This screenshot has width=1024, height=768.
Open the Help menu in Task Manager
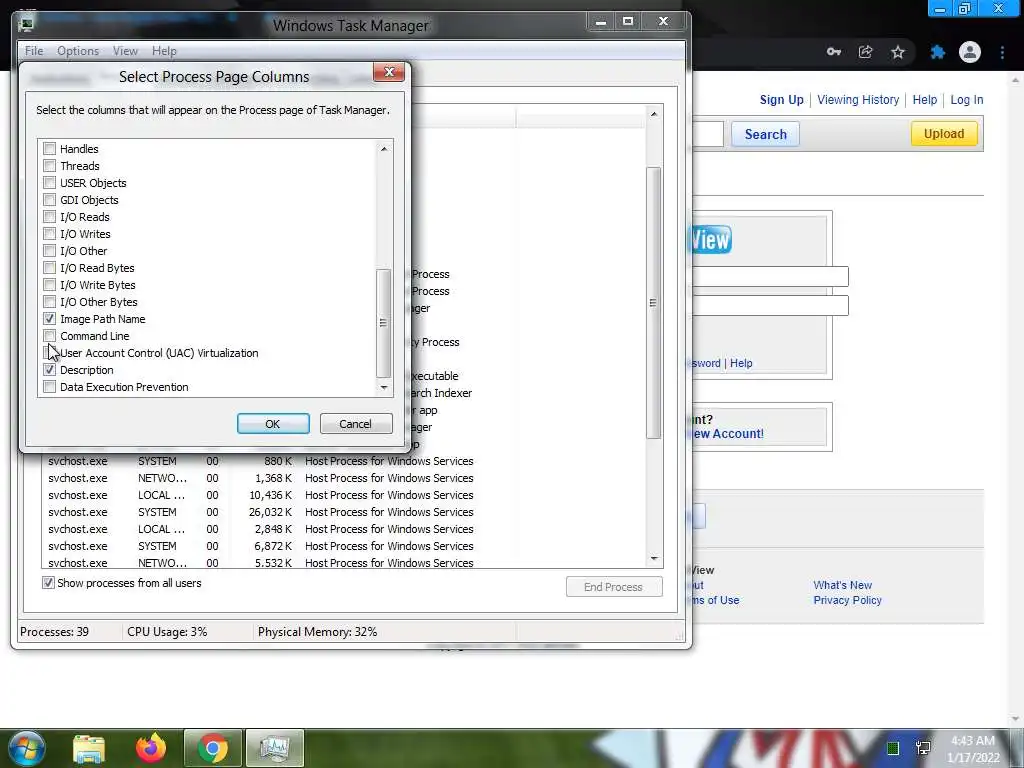point(164,51)
